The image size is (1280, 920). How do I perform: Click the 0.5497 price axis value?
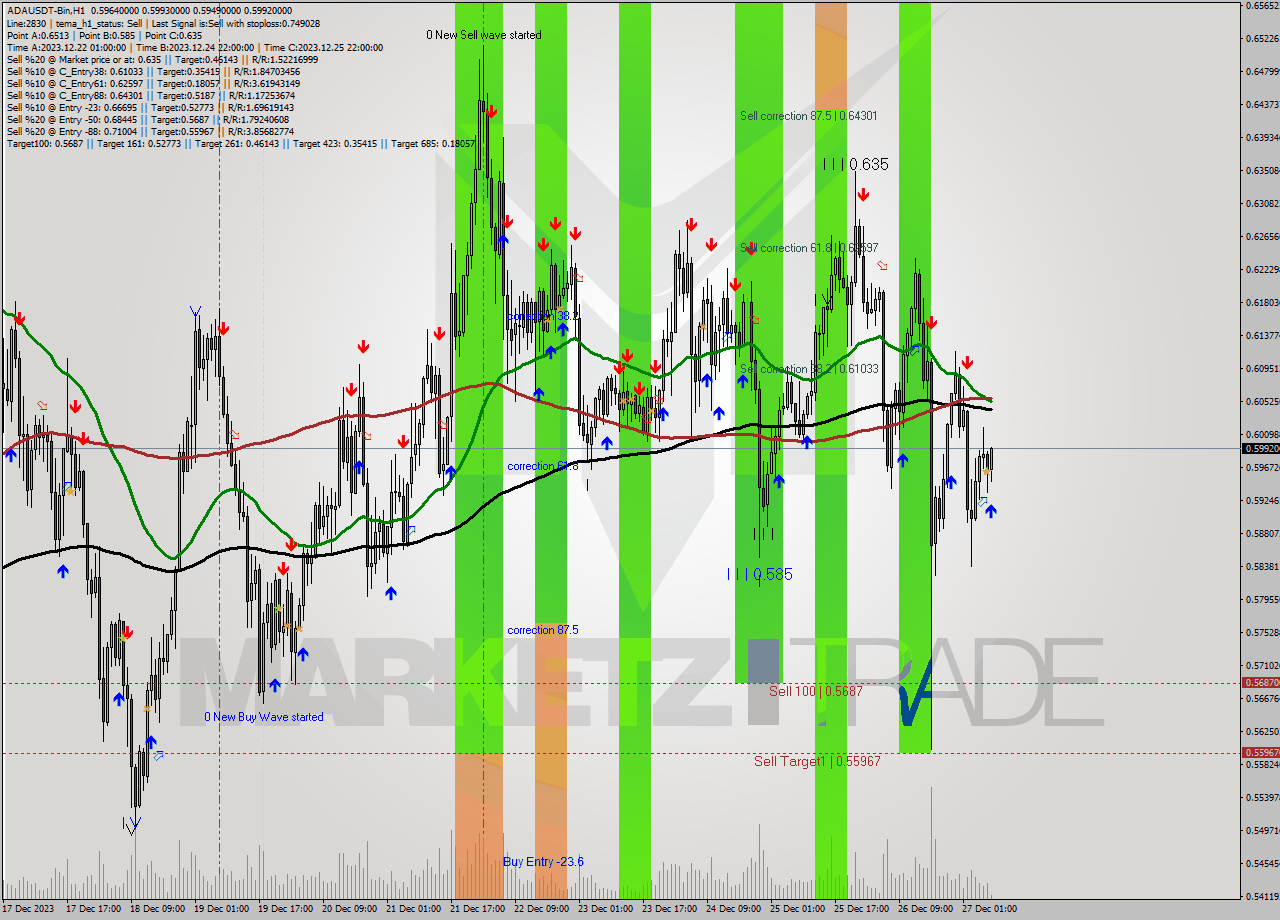[1263, 830]
